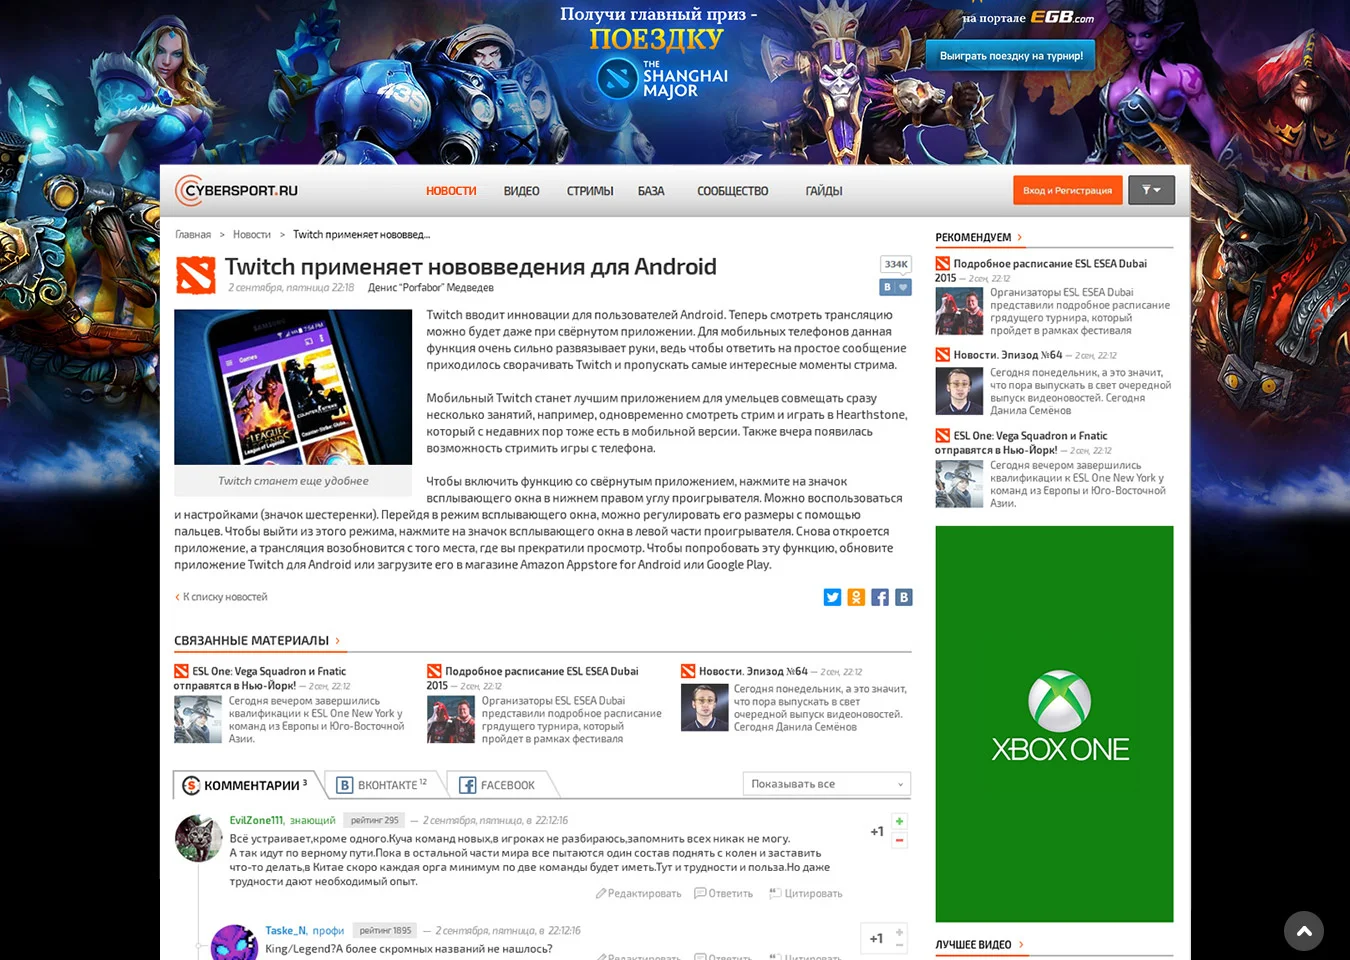This screenshot has width=1350, height=960.
Task: Expand the СВЯЗАННЫЕ МАТЕРИАЛЫ section arrow
Action: point(338,641)
